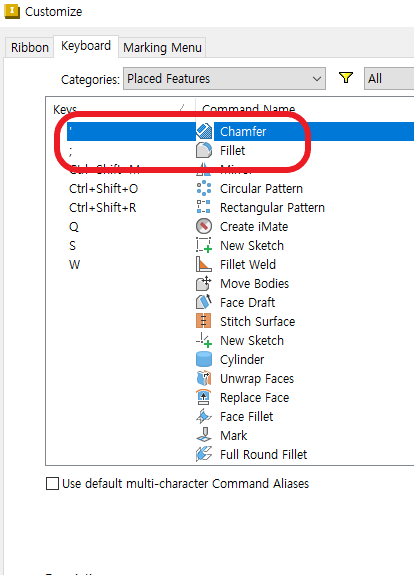Image resolution: width=414 pixels, height=575 pixels.
Task: Click the Stitch Surface icon
Action: 204,322
